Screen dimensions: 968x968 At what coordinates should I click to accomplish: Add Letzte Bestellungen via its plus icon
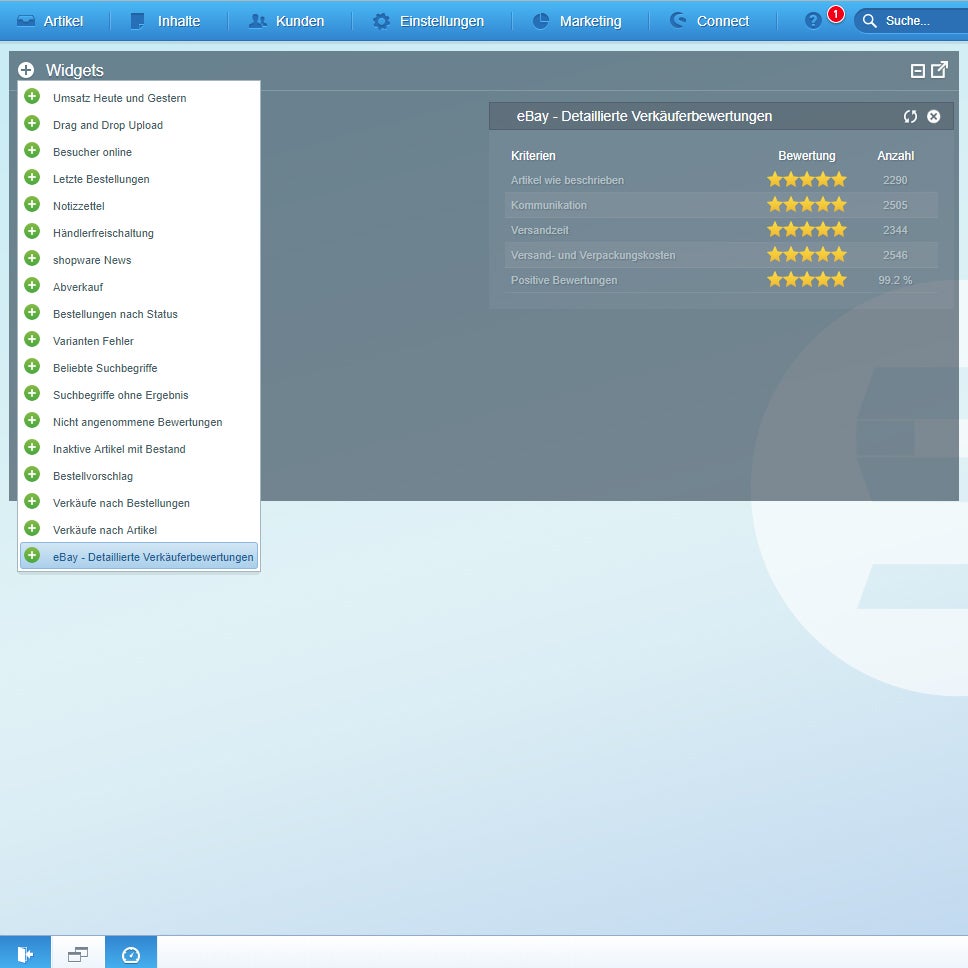pyautogui.click(x=32, y=178)
